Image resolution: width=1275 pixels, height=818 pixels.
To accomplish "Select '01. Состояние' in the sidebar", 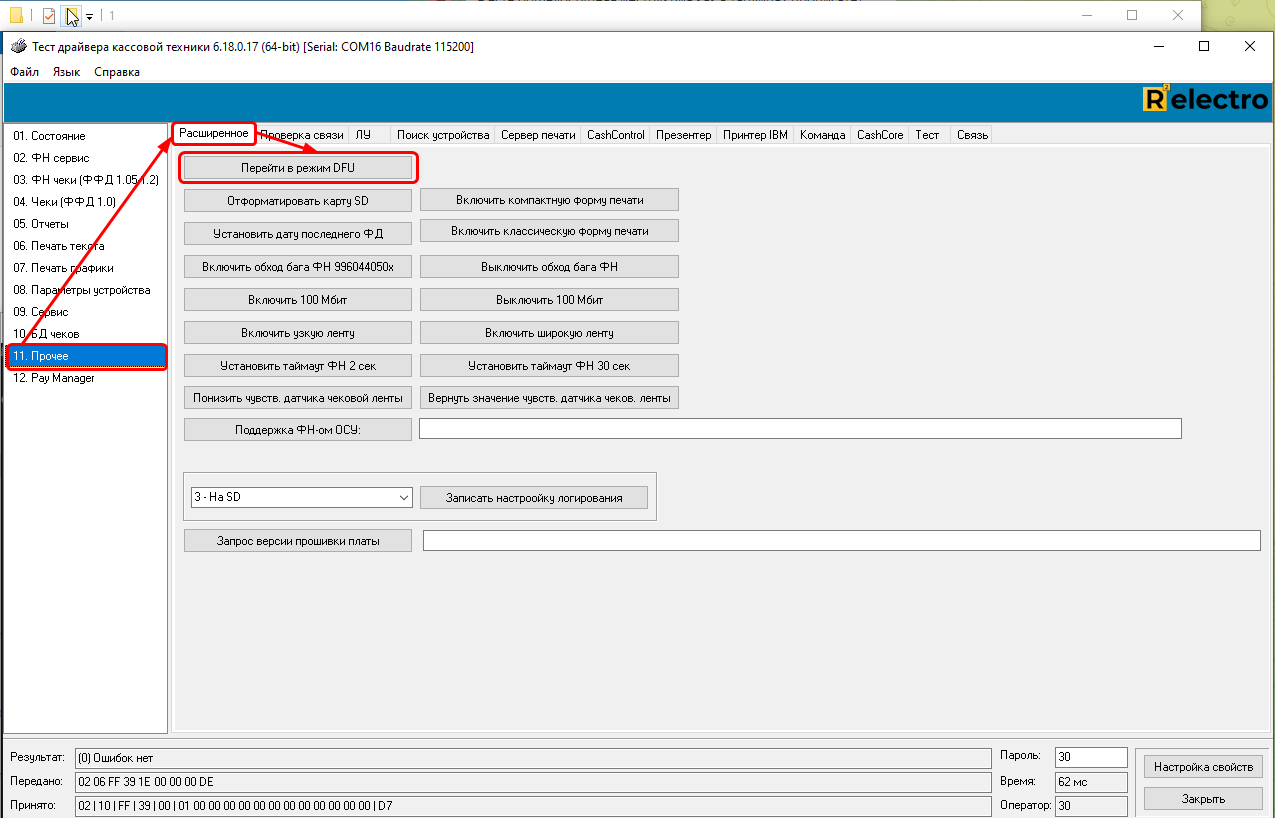I will pyautogui.click(x=49, y=136).
